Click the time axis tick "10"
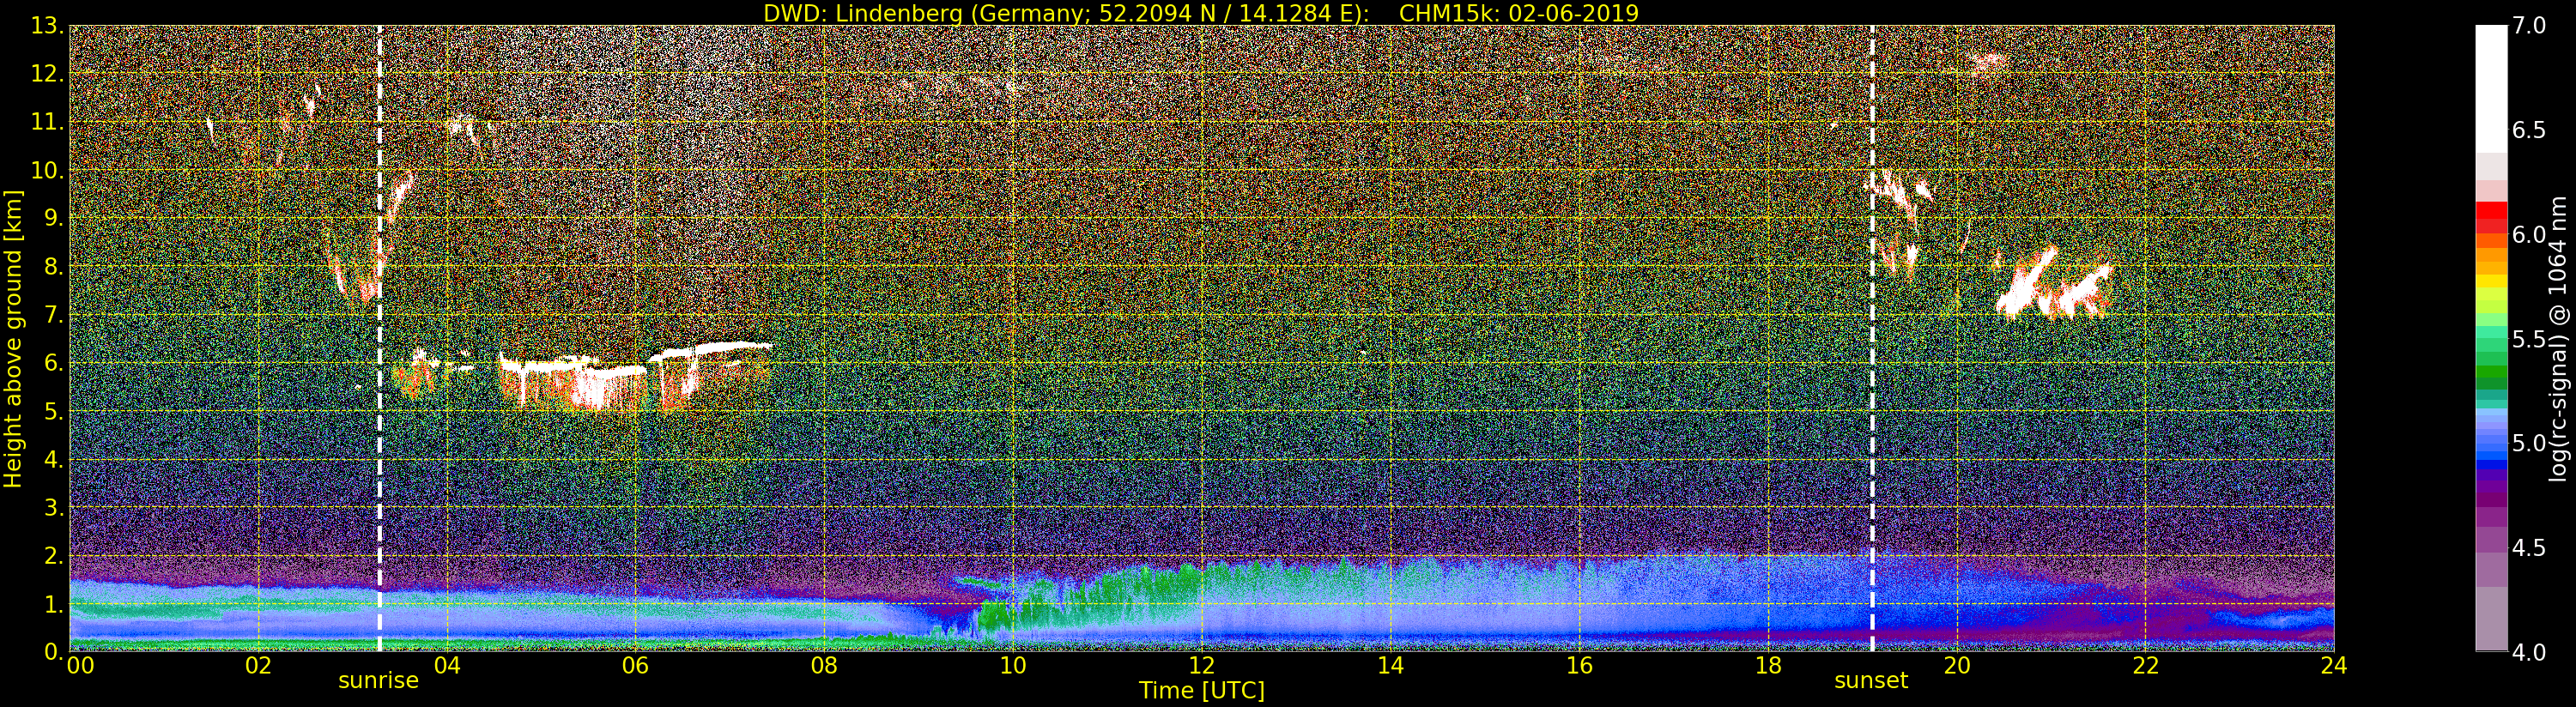2576x707 pixels. tap(1013, 666)
